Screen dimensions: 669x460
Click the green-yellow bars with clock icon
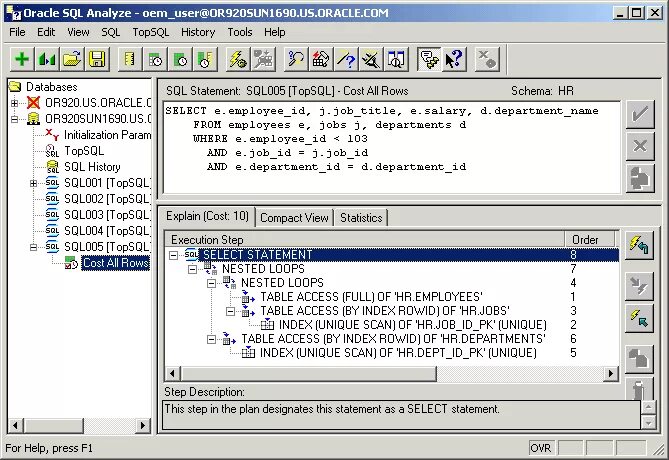(x=205, y=59)
